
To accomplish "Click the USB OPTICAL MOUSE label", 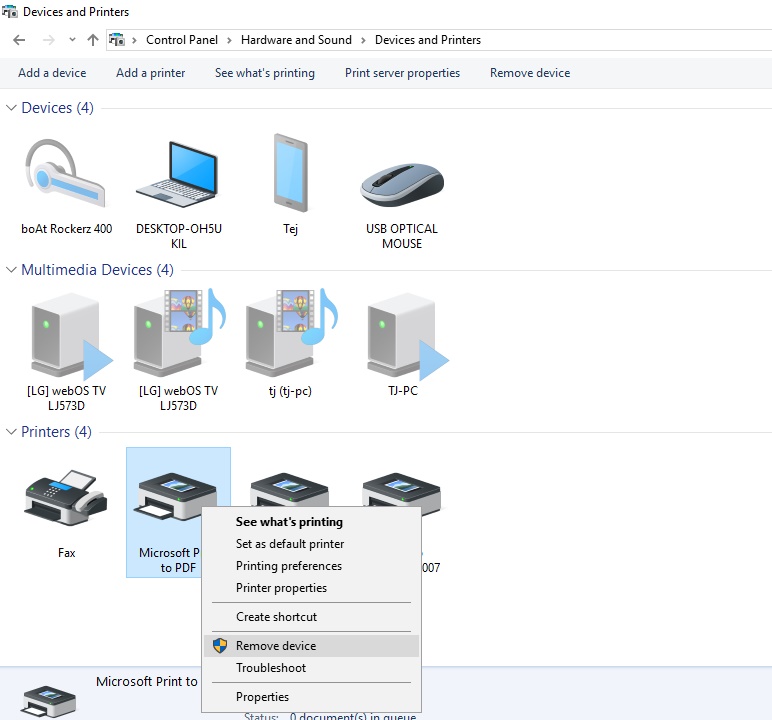I will pyautogui.click(x=402, y=236).
